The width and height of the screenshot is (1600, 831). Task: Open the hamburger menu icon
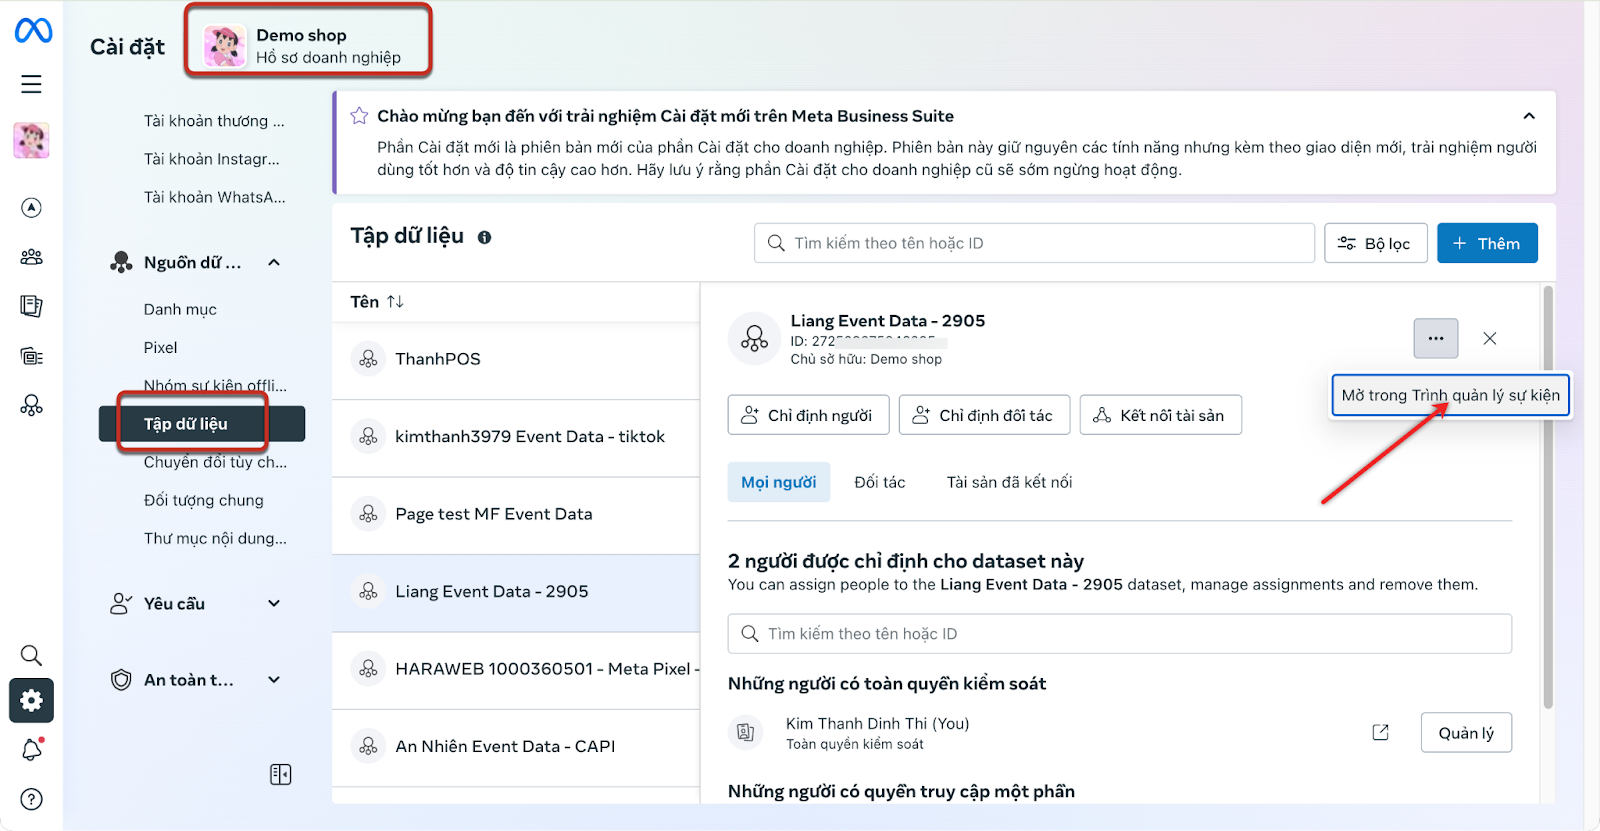[x=31, y=84]
